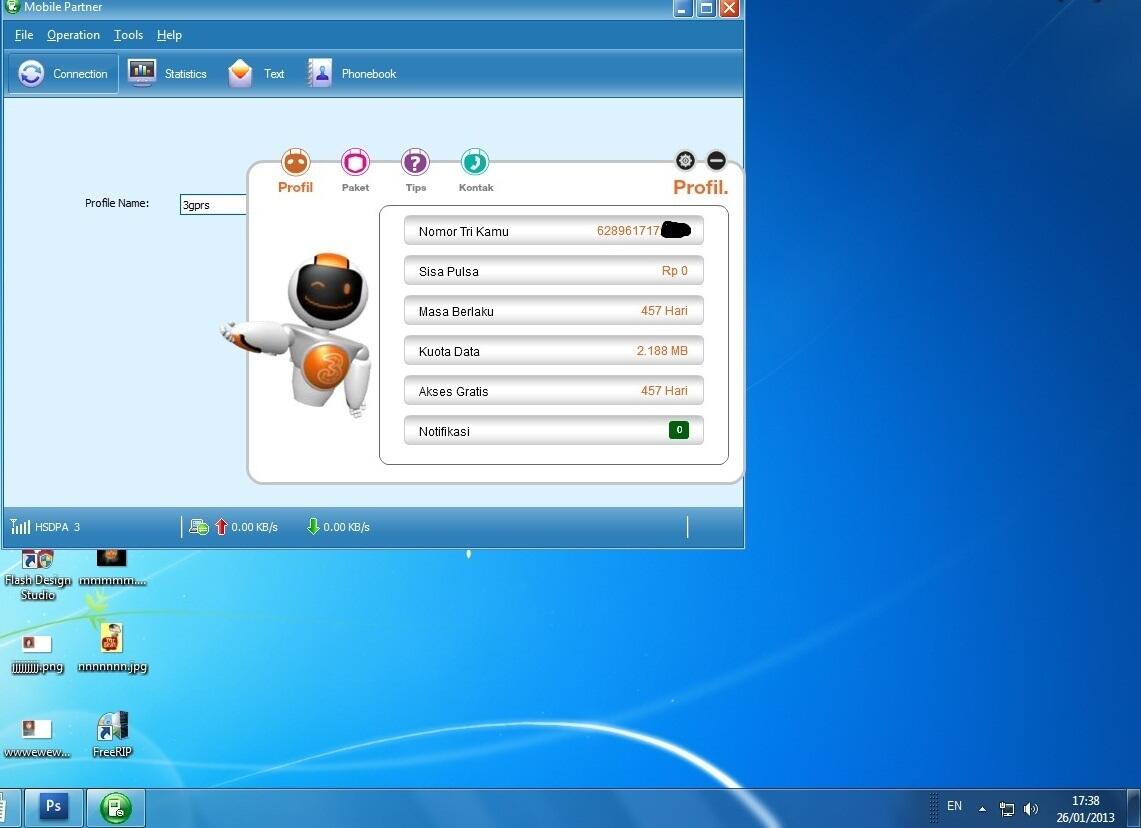Click the Profile Name field showing 3gprs
The width and height of the screenshot is (1141, 828).
(213, 204)
